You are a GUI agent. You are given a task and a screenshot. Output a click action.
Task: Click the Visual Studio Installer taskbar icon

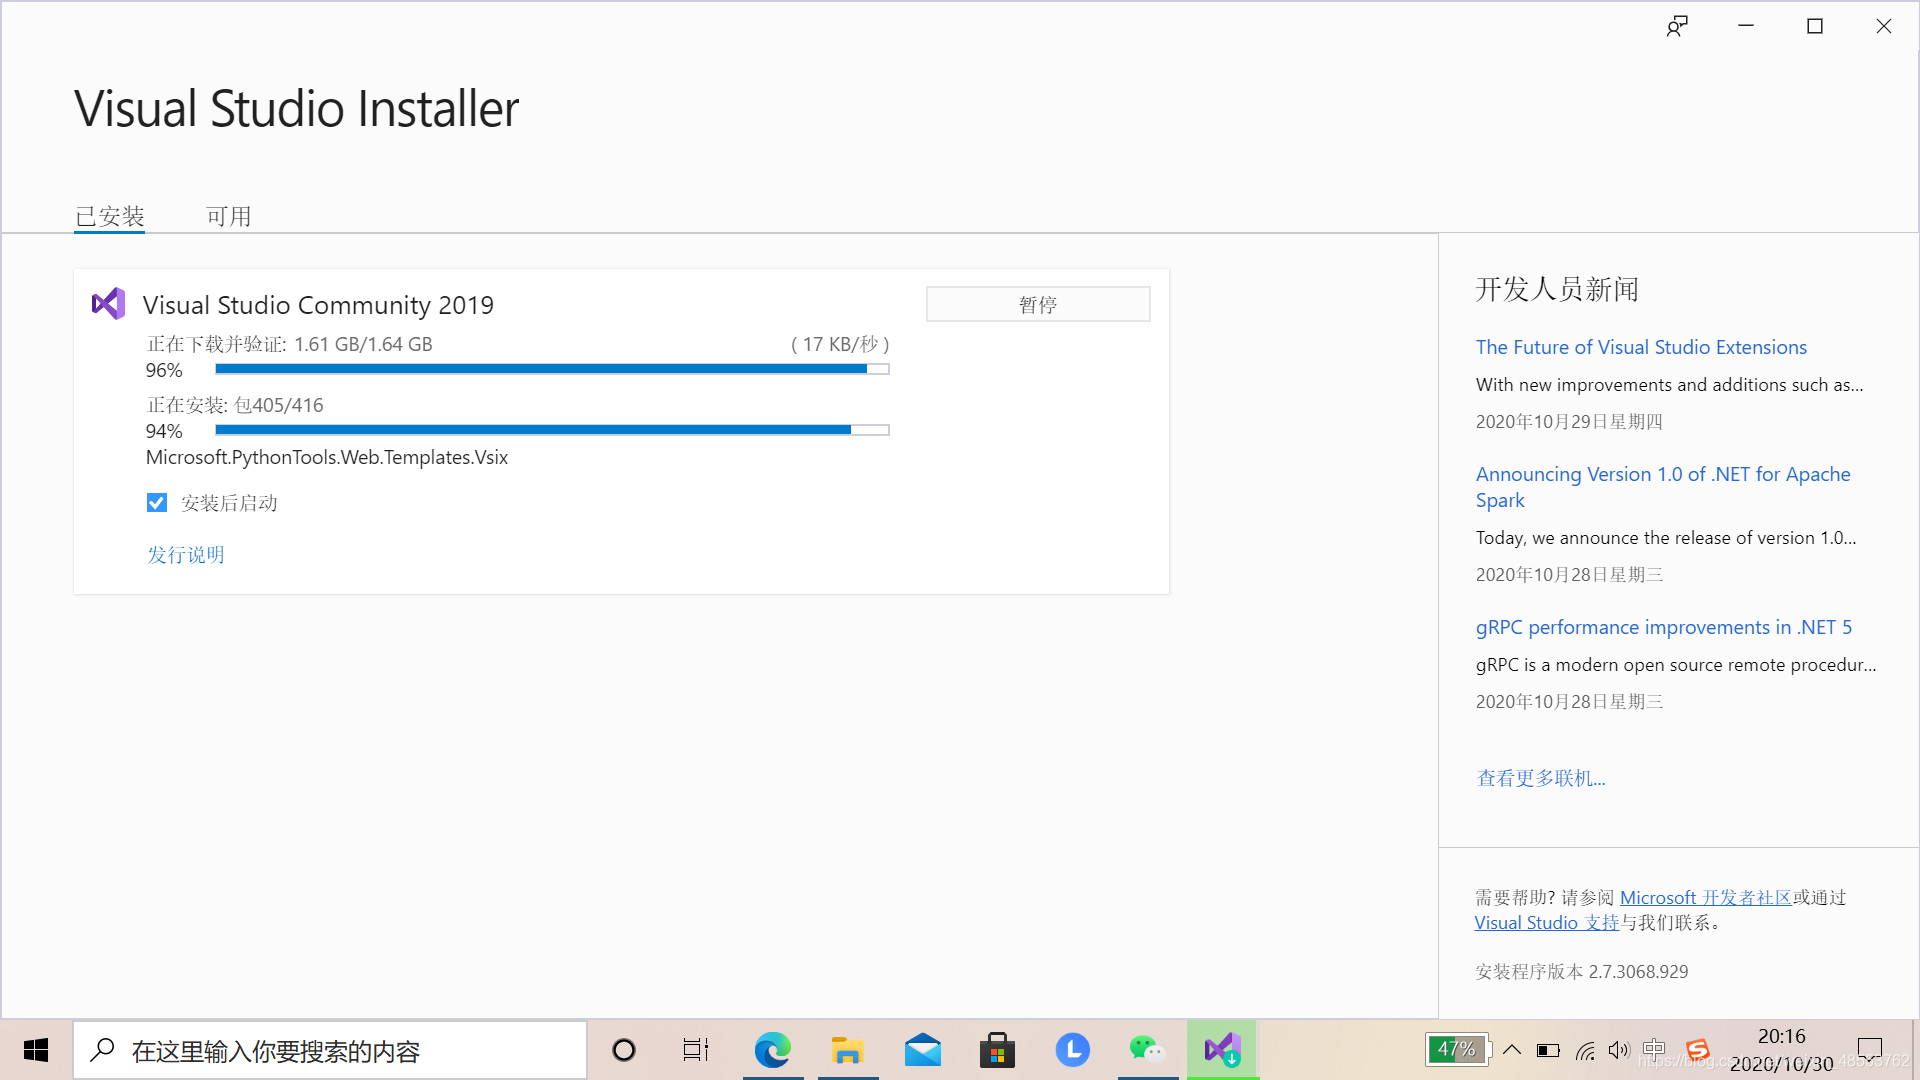coord(1222,1050)
